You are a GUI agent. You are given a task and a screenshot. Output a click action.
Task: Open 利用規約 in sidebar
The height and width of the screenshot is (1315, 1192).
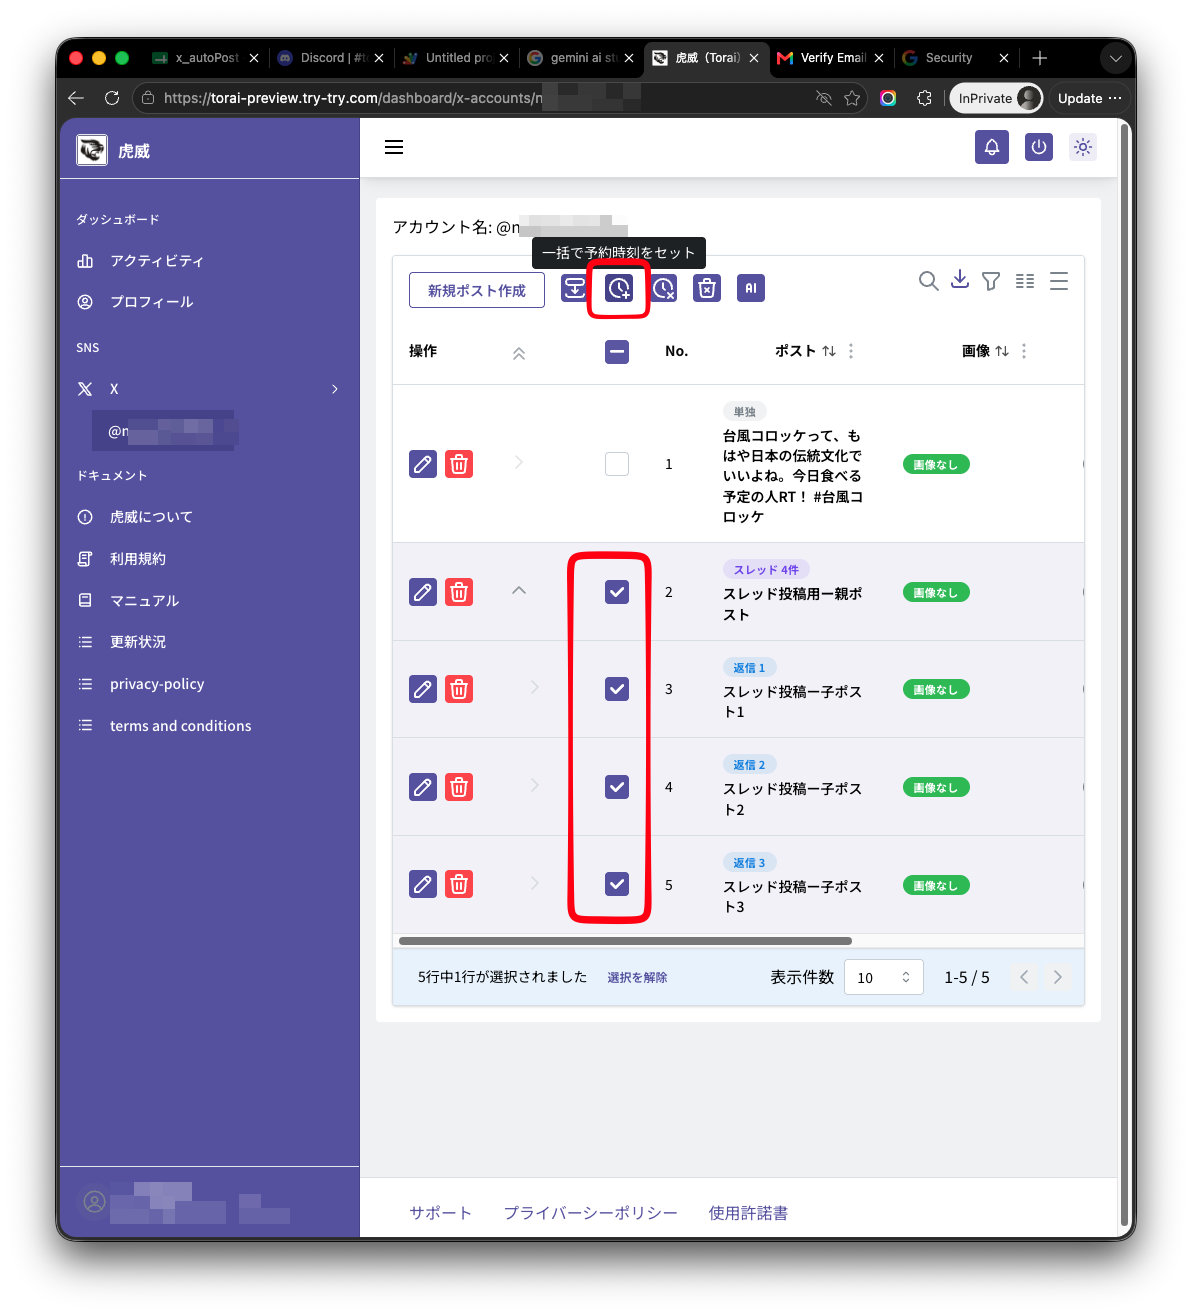pyautogui.click(x=138, y=559)
